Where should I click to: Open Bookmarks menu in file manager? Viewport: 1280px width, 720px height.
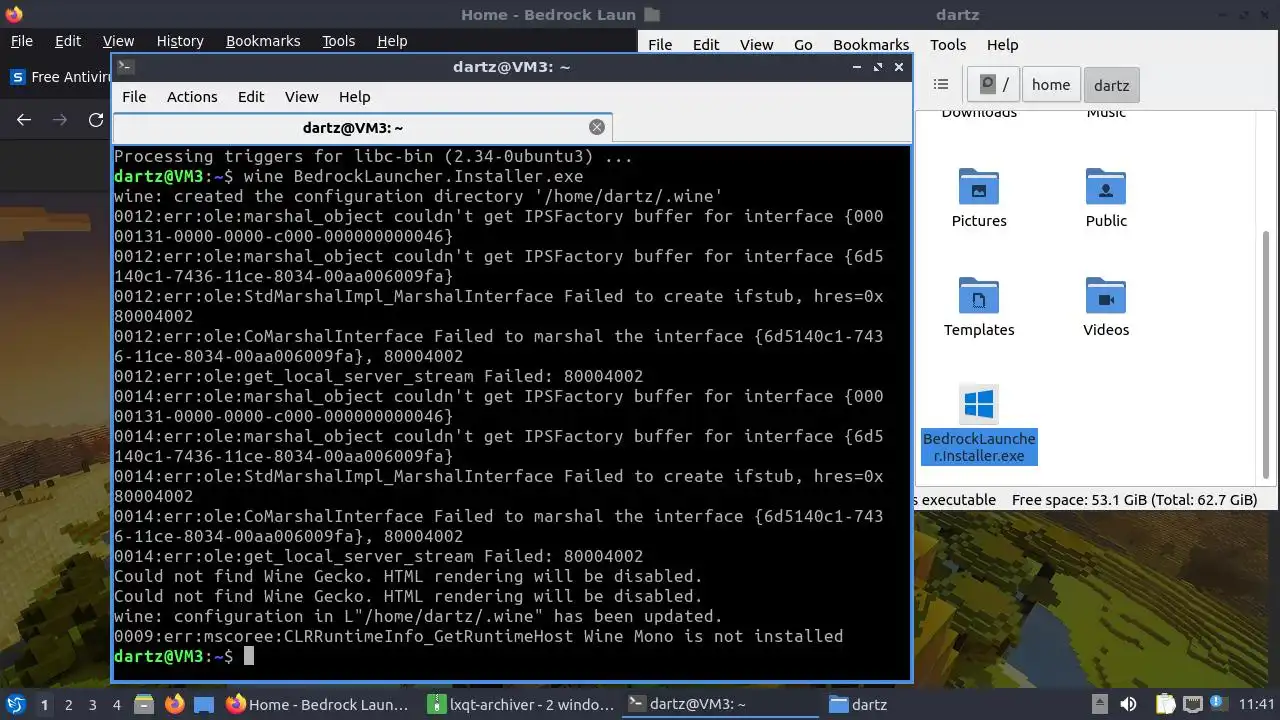[x=871, y=45]
